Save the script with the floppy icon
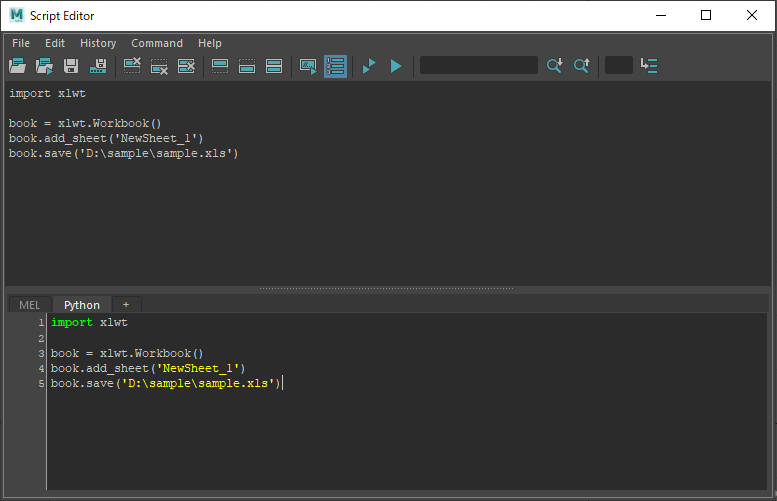Screen dimensions: 777x501 point(71,66)
